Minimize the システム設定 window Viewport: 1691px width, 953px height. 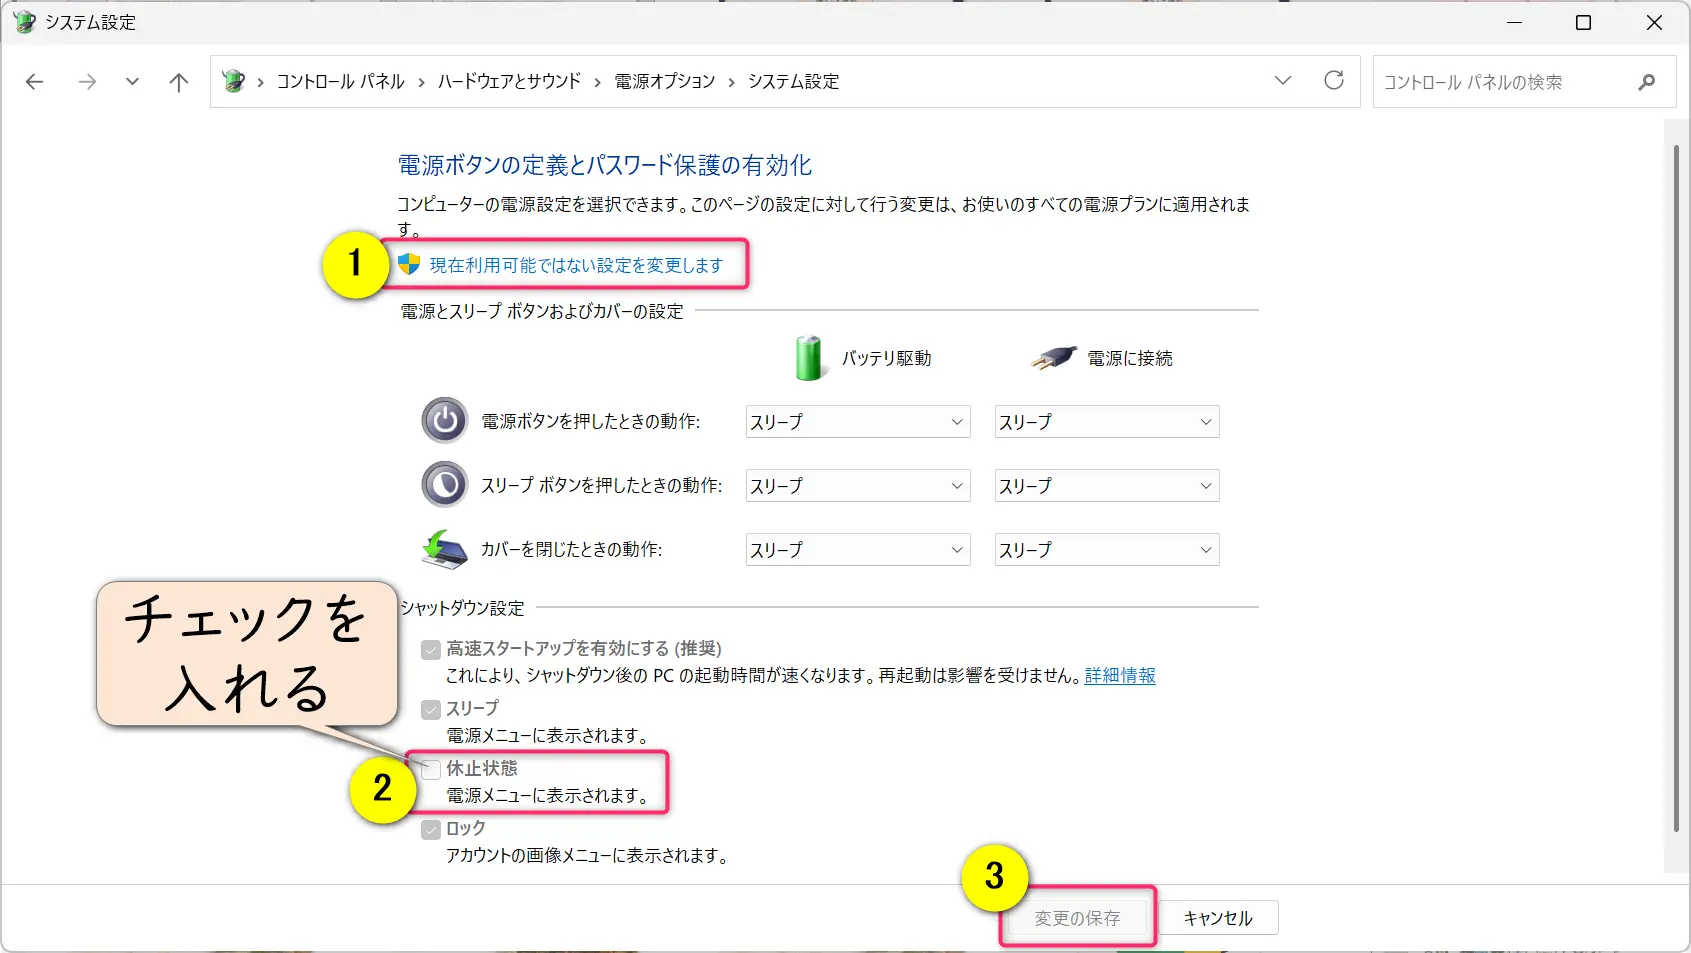click(x=1515, y=22)
